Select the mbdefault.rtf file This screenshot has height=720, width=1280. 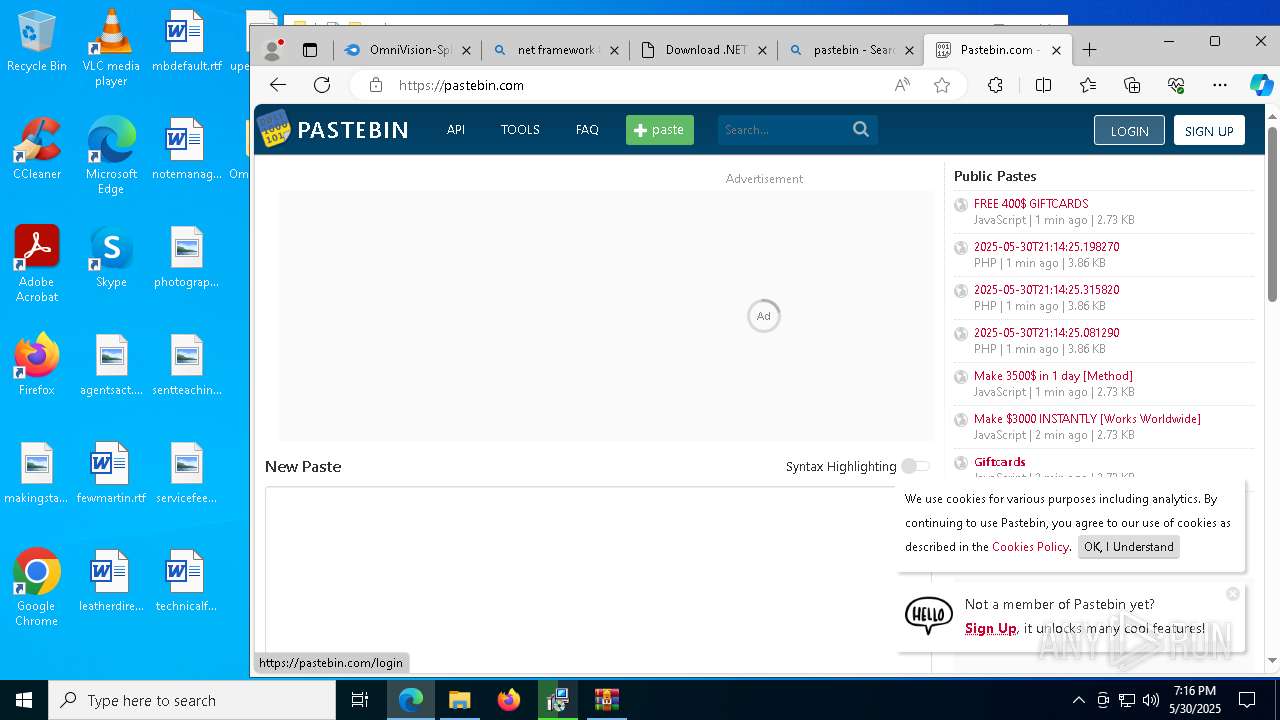coord(186,41)
